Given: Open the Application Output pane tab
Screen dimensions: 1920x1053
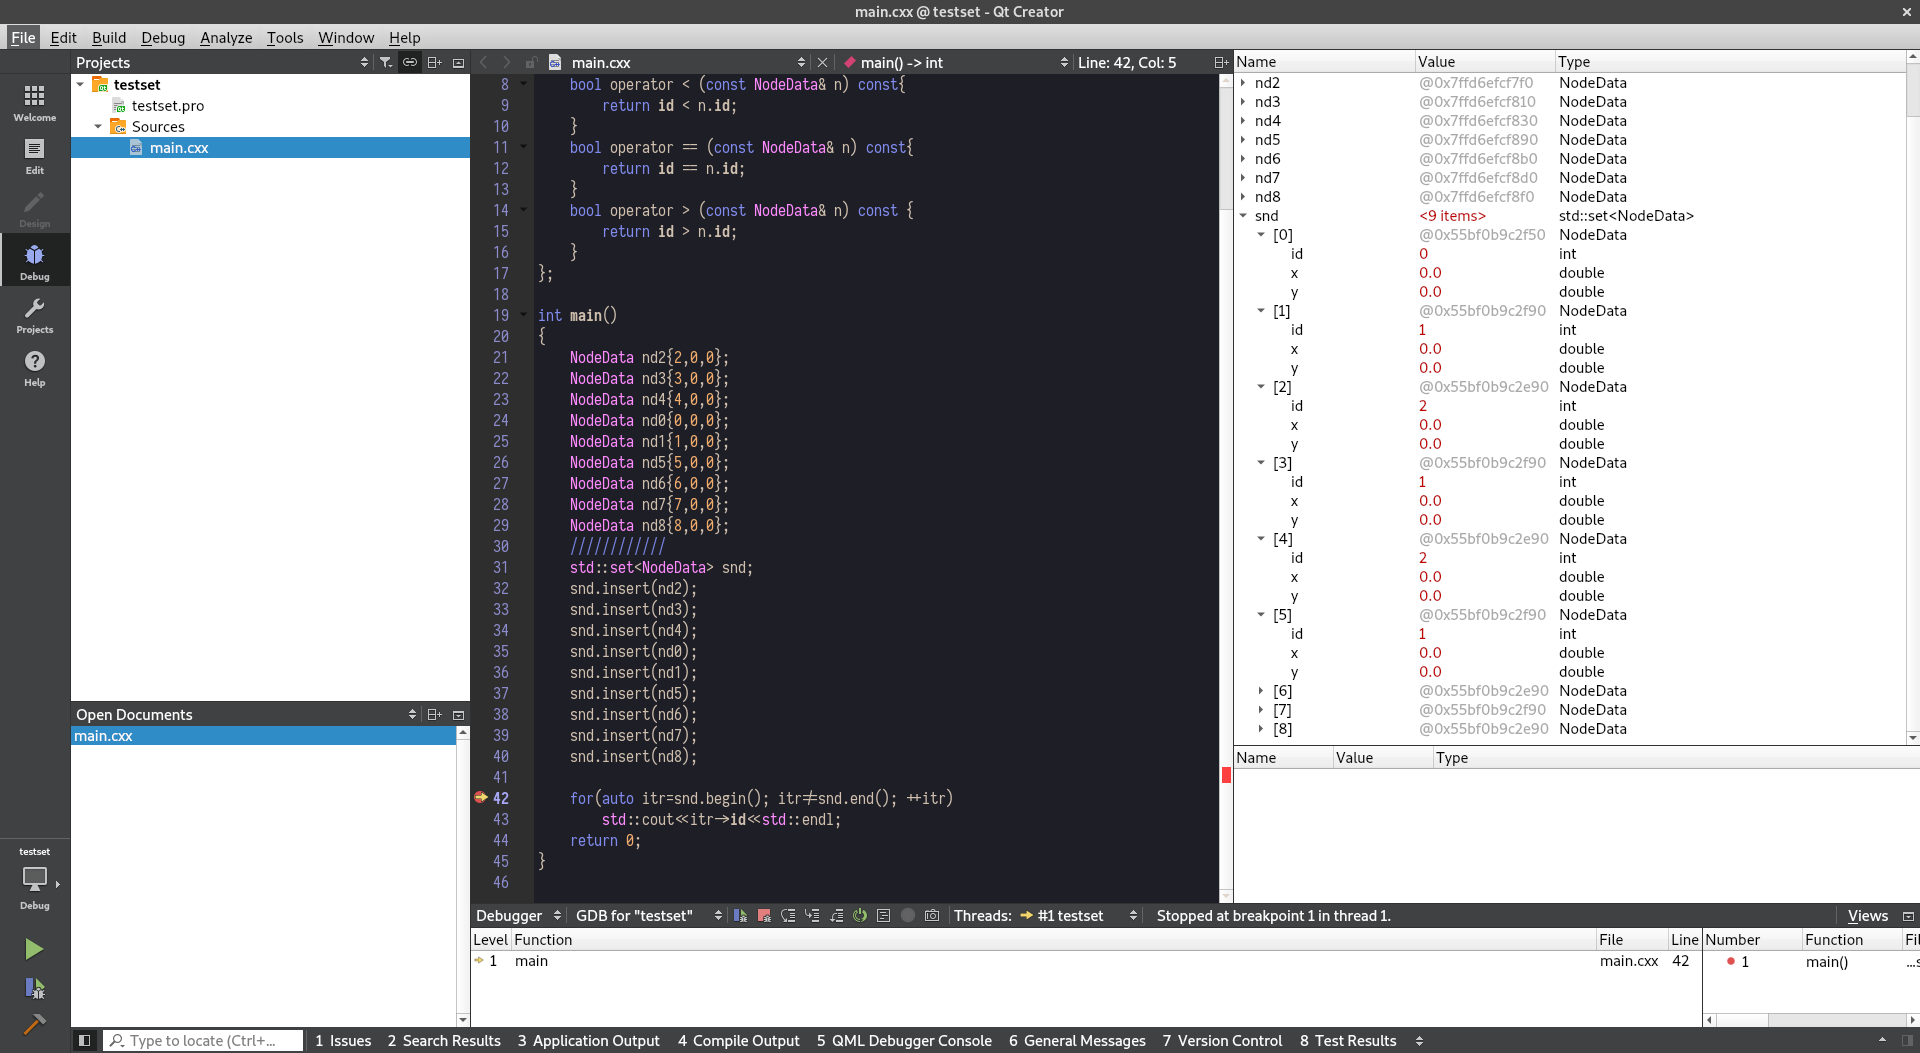Looking at the screenshot, I should coord(588,1040).
